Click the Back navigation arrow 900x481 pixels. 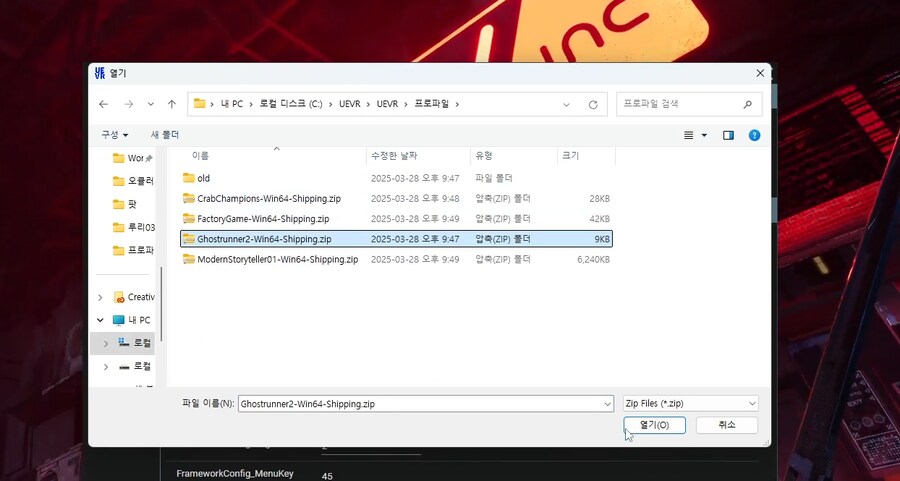tap(104, 104)
